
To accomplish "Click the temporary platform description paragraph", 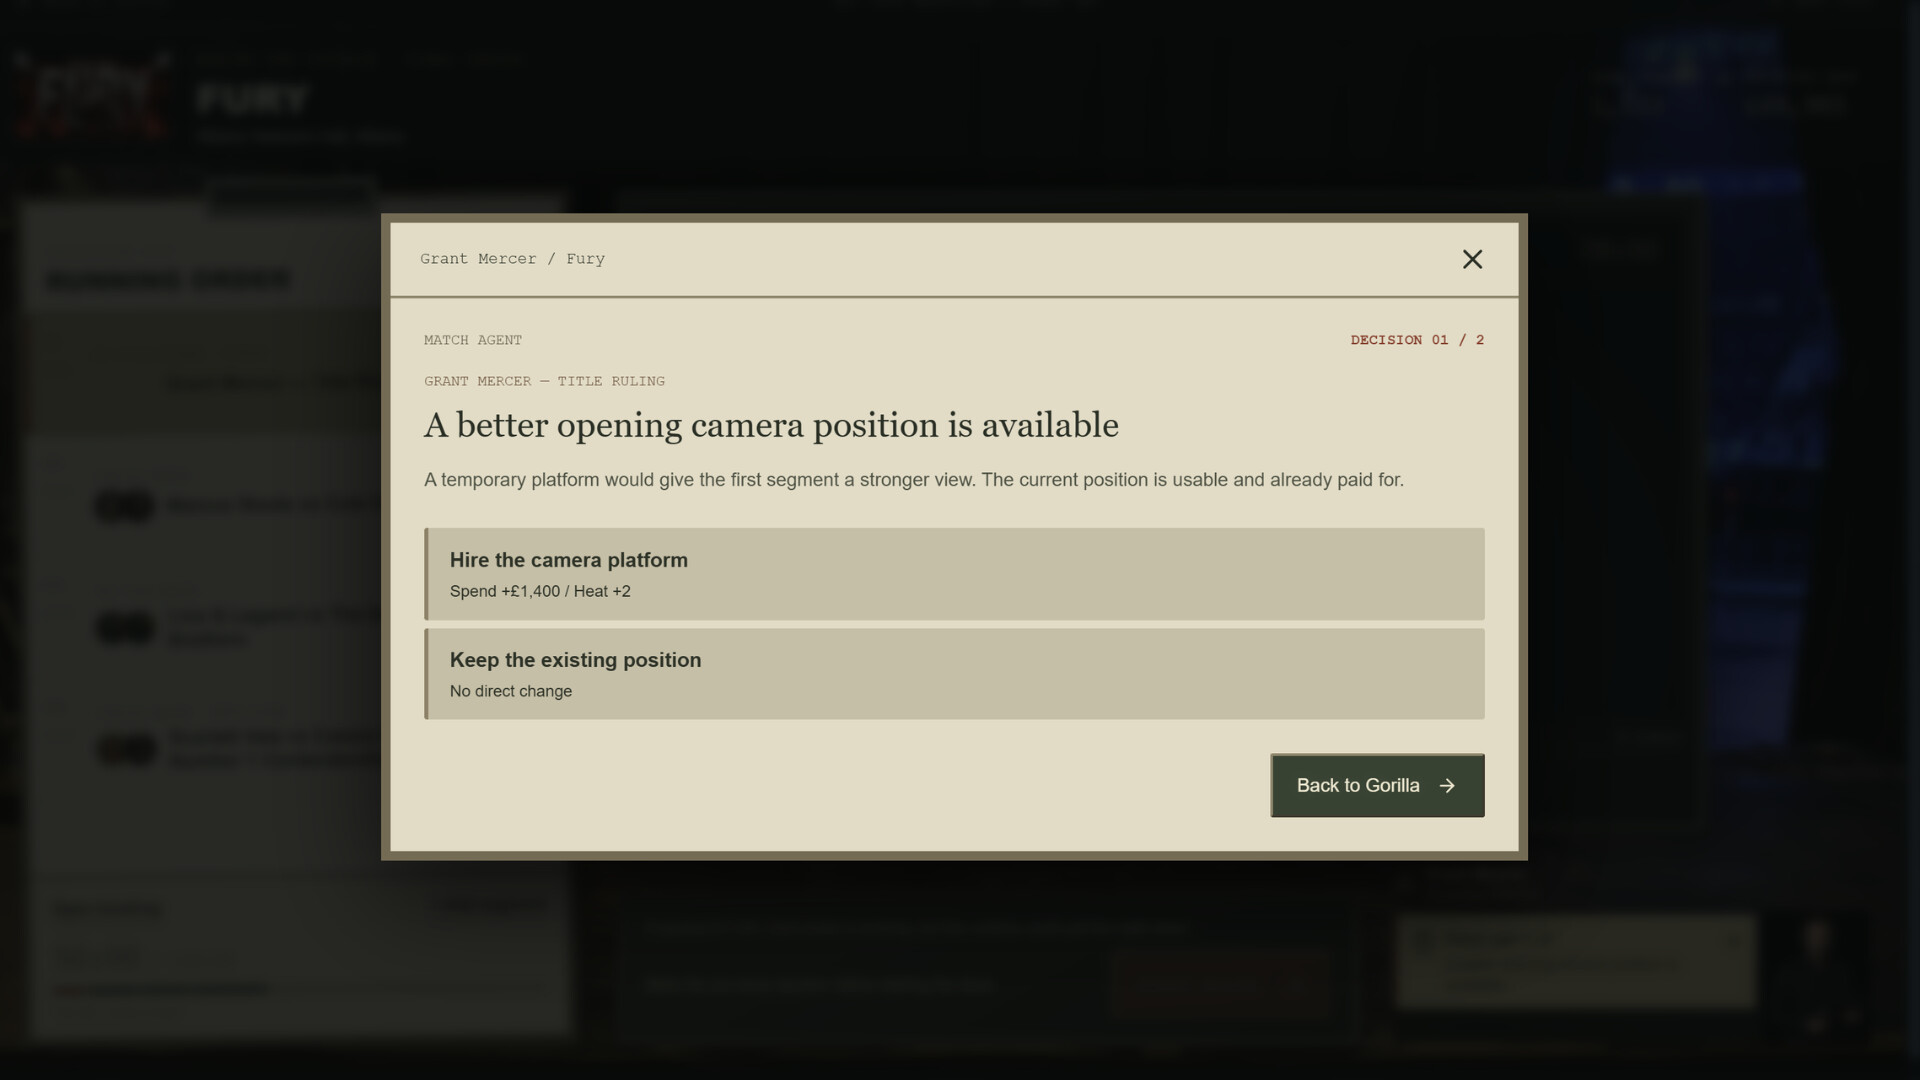I will 913,480.
